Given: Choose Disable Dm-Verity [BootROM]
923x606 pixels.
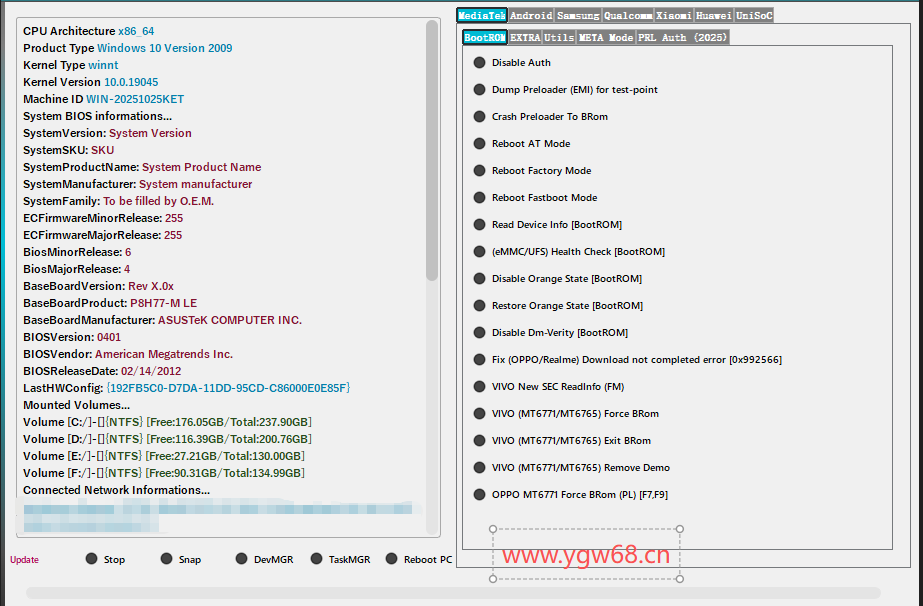Looking at the screenshot, I should pos(551,333).
